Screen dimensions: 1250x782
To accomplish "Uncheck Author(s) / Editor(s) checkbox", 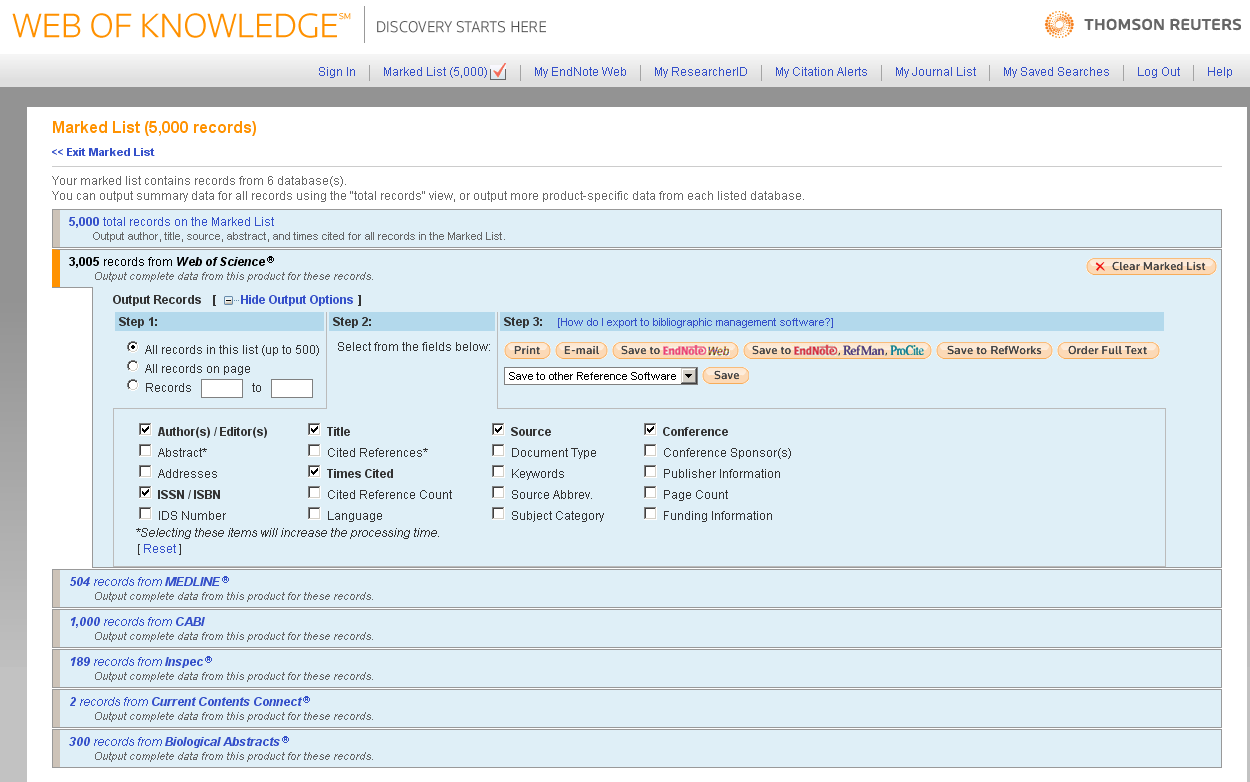I will click(x=145, y=429).
